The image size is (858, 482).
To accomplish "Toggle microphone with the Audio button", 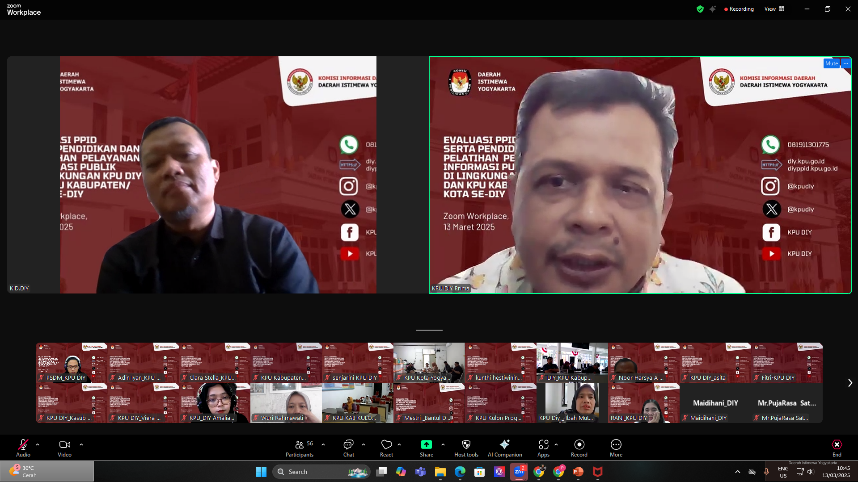I will click(x=22, y=446).
